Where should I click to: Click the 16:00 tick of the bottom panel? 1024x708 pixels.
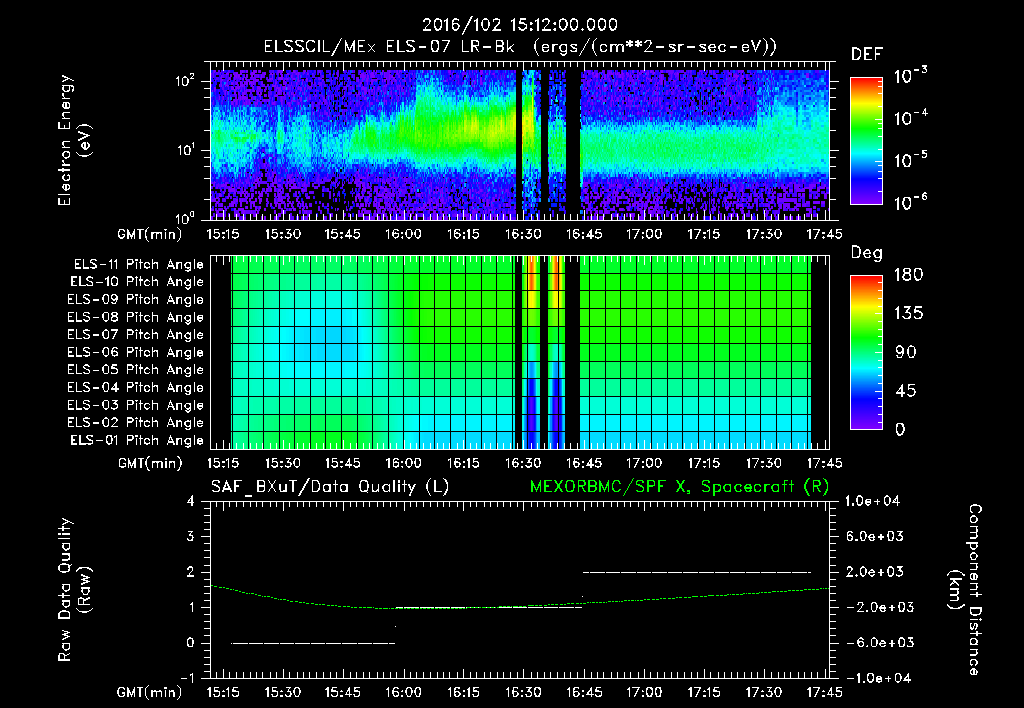pos(403,692)
